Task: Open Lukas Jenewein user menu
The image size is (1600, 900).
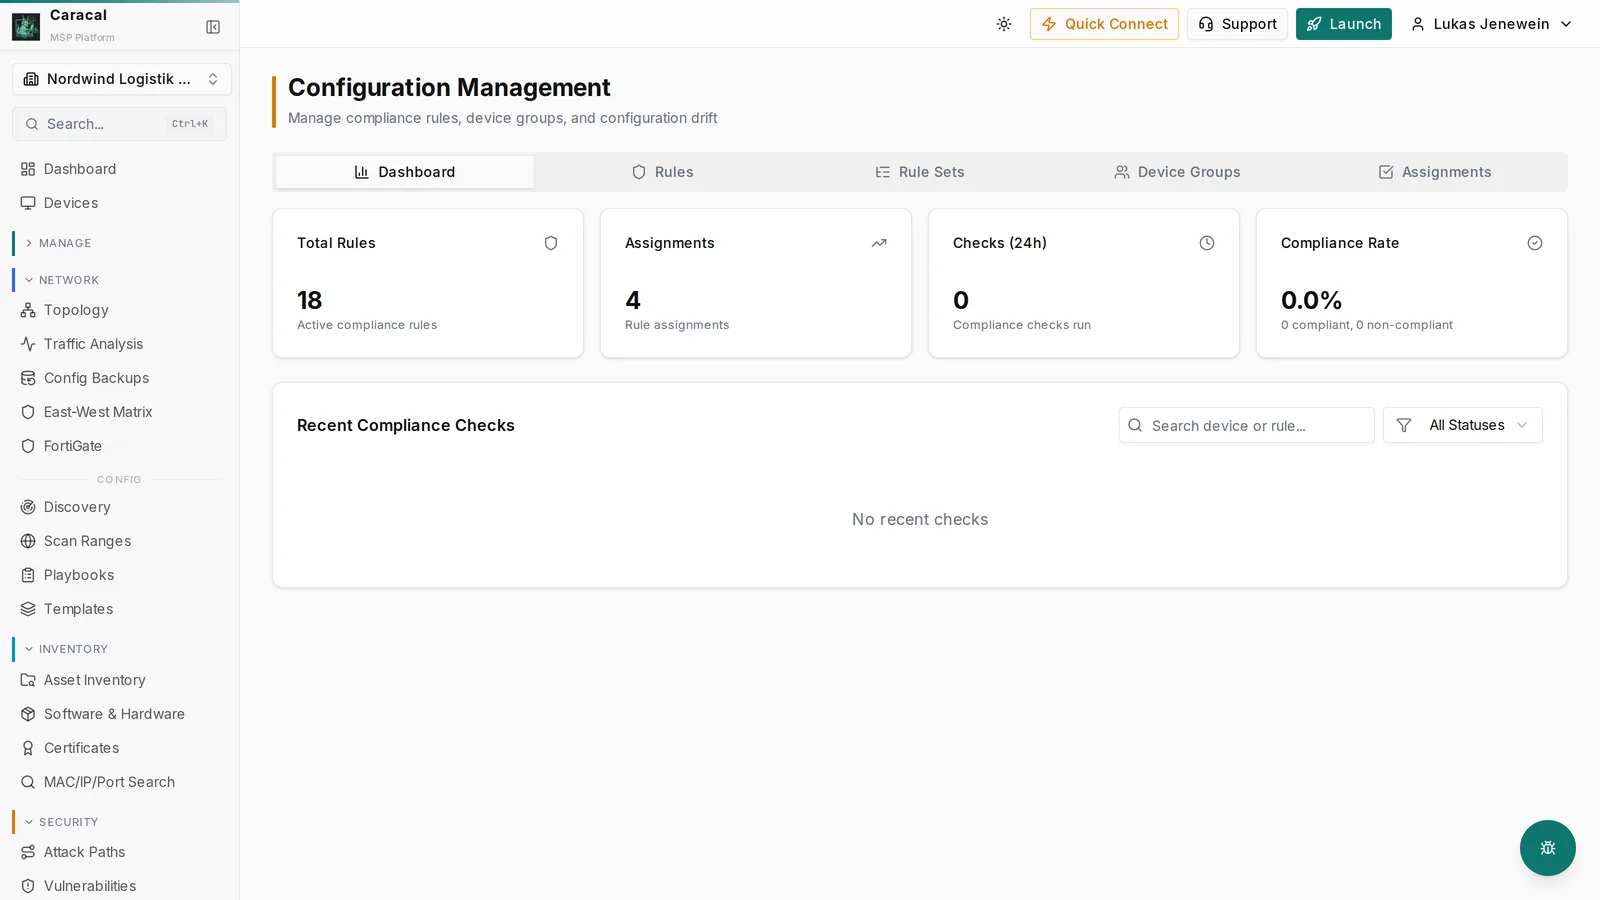Action: pyautogui.click(x=1491, y=24)
